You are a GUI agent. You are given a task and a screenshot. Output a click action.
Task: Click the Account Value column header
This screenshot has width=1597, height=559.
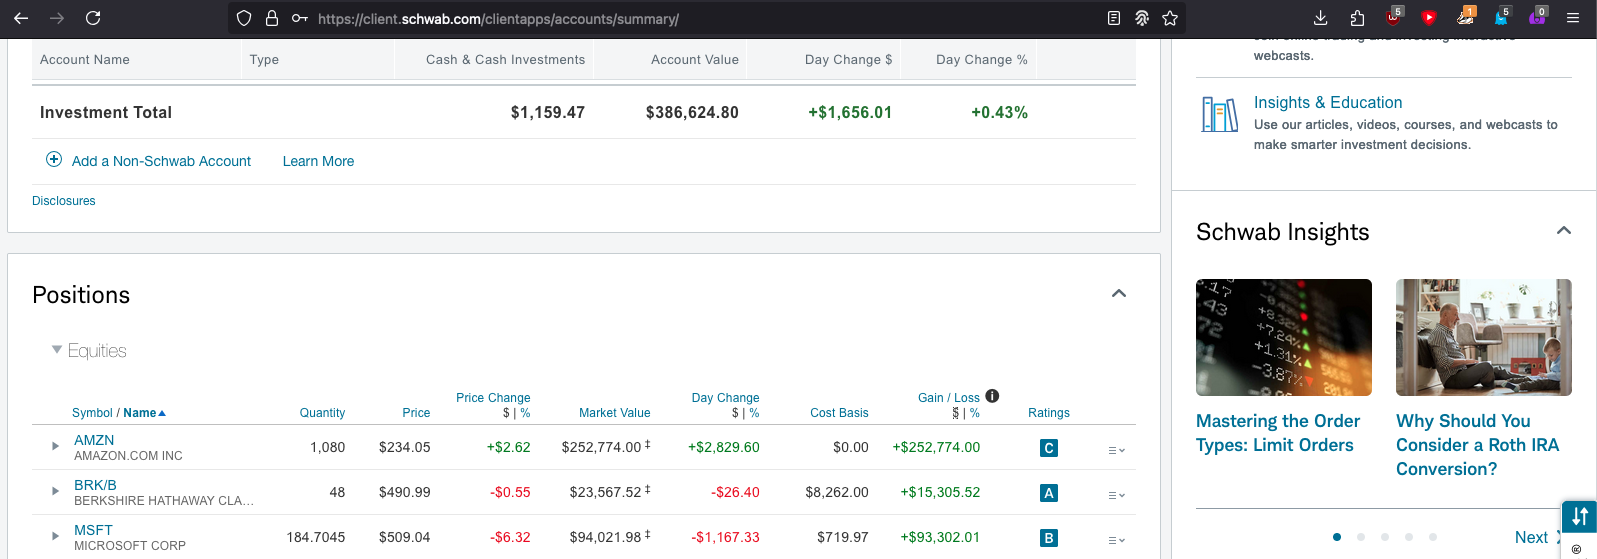click(x=695, y=59)
